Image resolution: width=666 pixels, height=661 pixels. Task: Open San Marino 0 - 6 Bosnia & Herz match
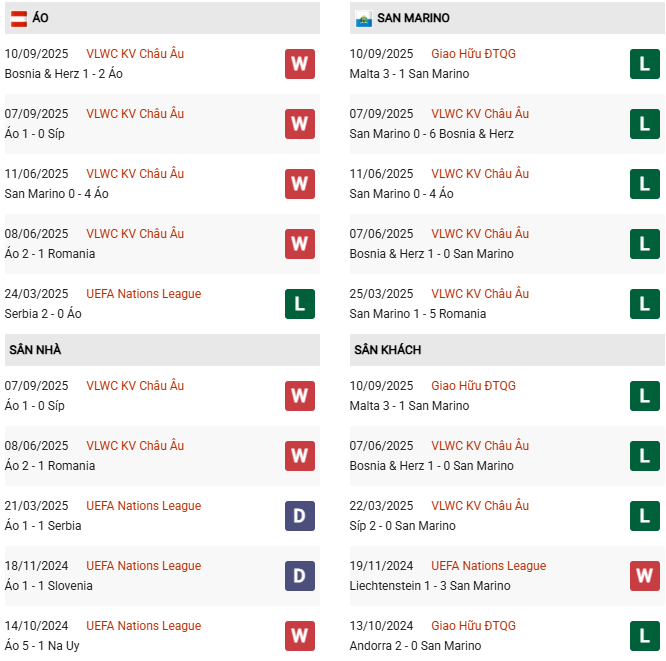(431, 134)
